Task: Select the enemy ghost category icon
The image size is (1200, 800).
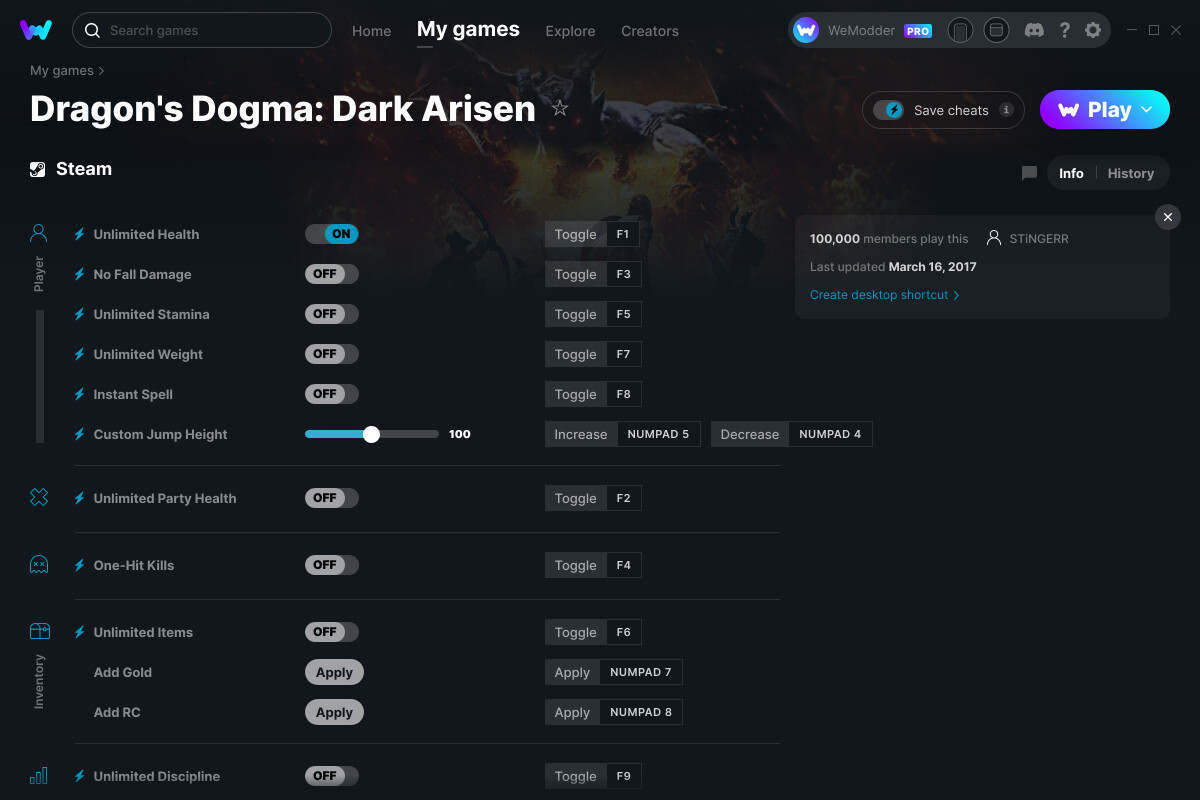Action: pyautogui.click(x=39, y=565)
